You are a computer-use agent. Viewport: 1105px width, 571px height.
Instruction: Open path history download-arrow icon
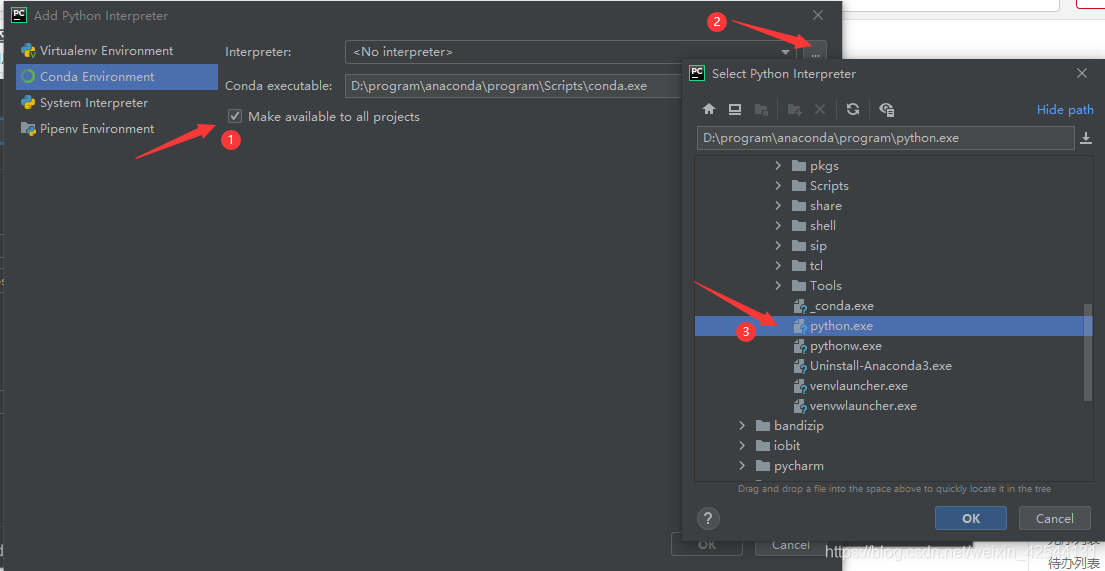point(1086,138)
